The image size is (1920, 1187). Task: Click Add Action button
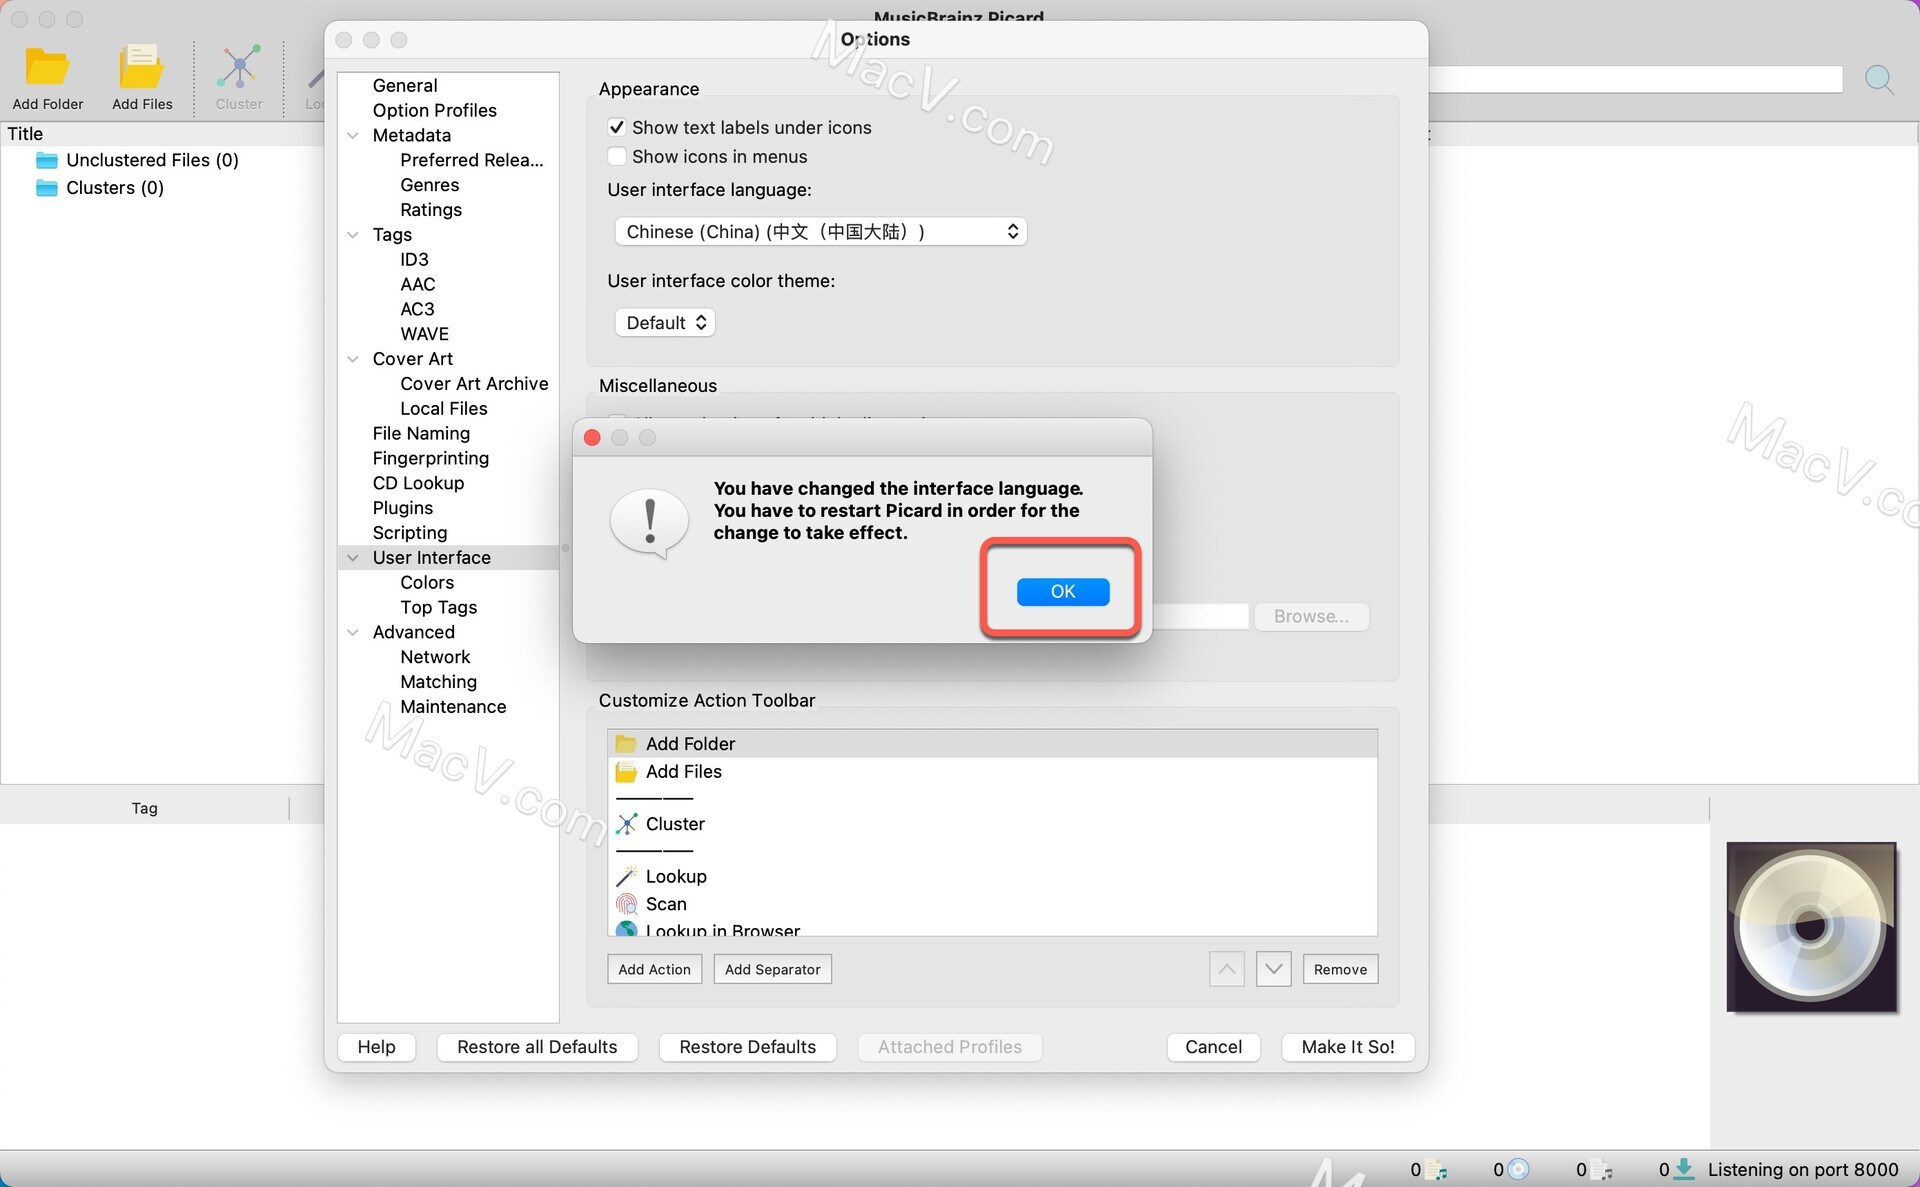pyautogui.click(x=655, y=969)
